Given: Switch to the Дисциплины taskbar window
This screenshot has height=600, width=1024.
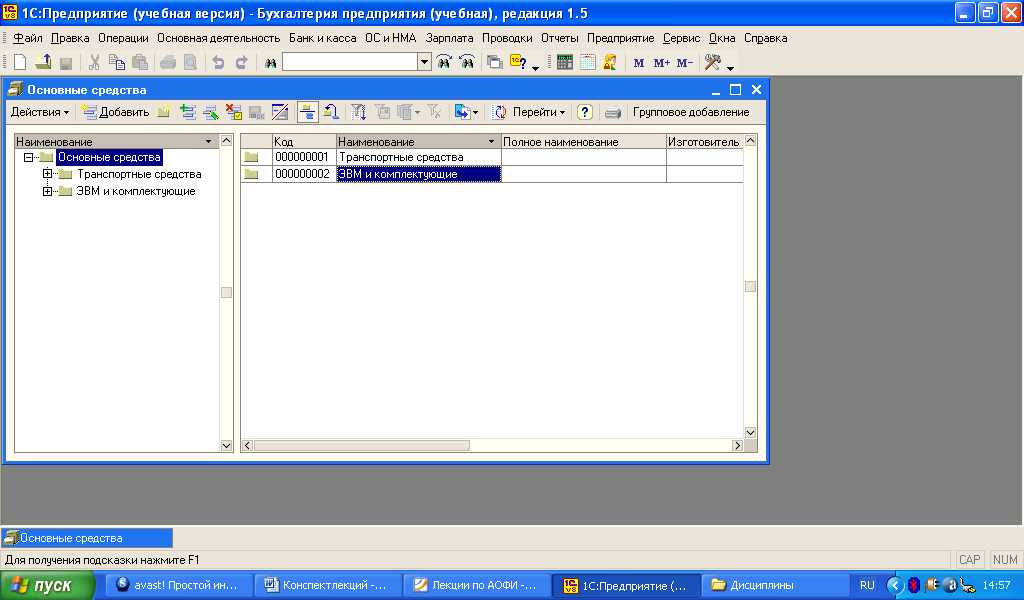Looking at the screenshot, I should [x=775, y=586].
